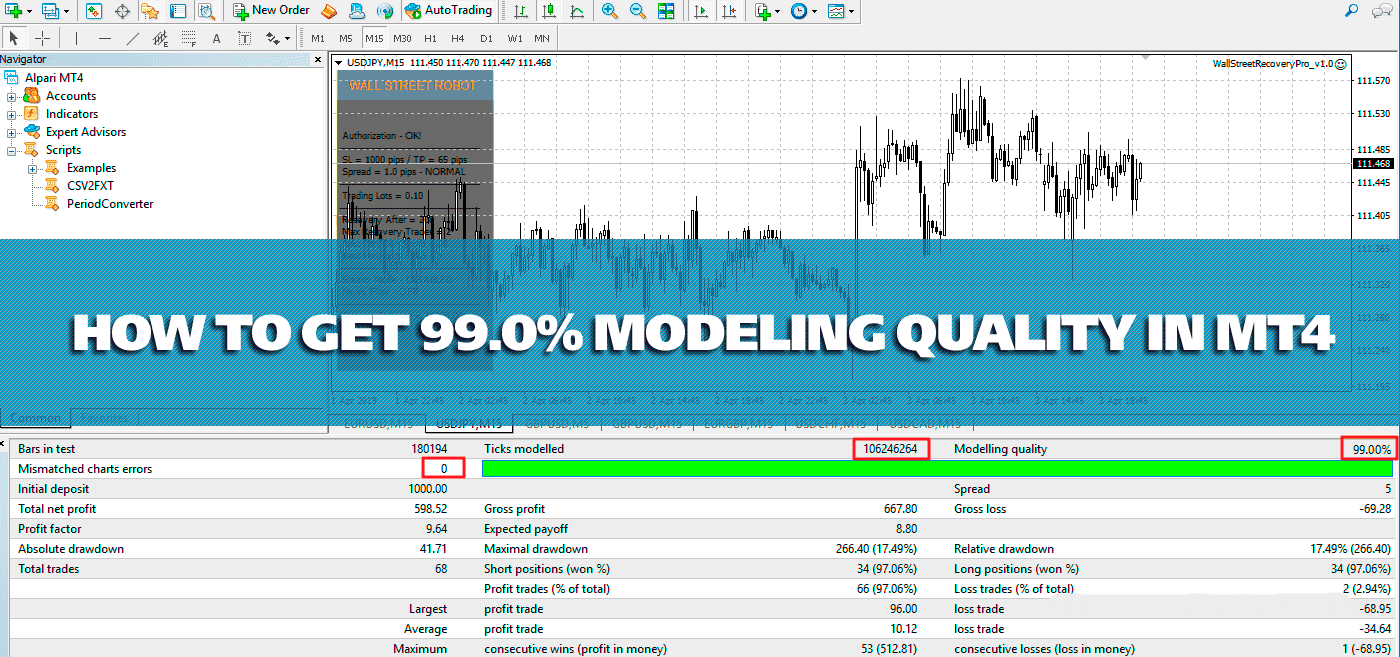
Task: Select the Fibonacci retracement tool
Action: (188, 38)
